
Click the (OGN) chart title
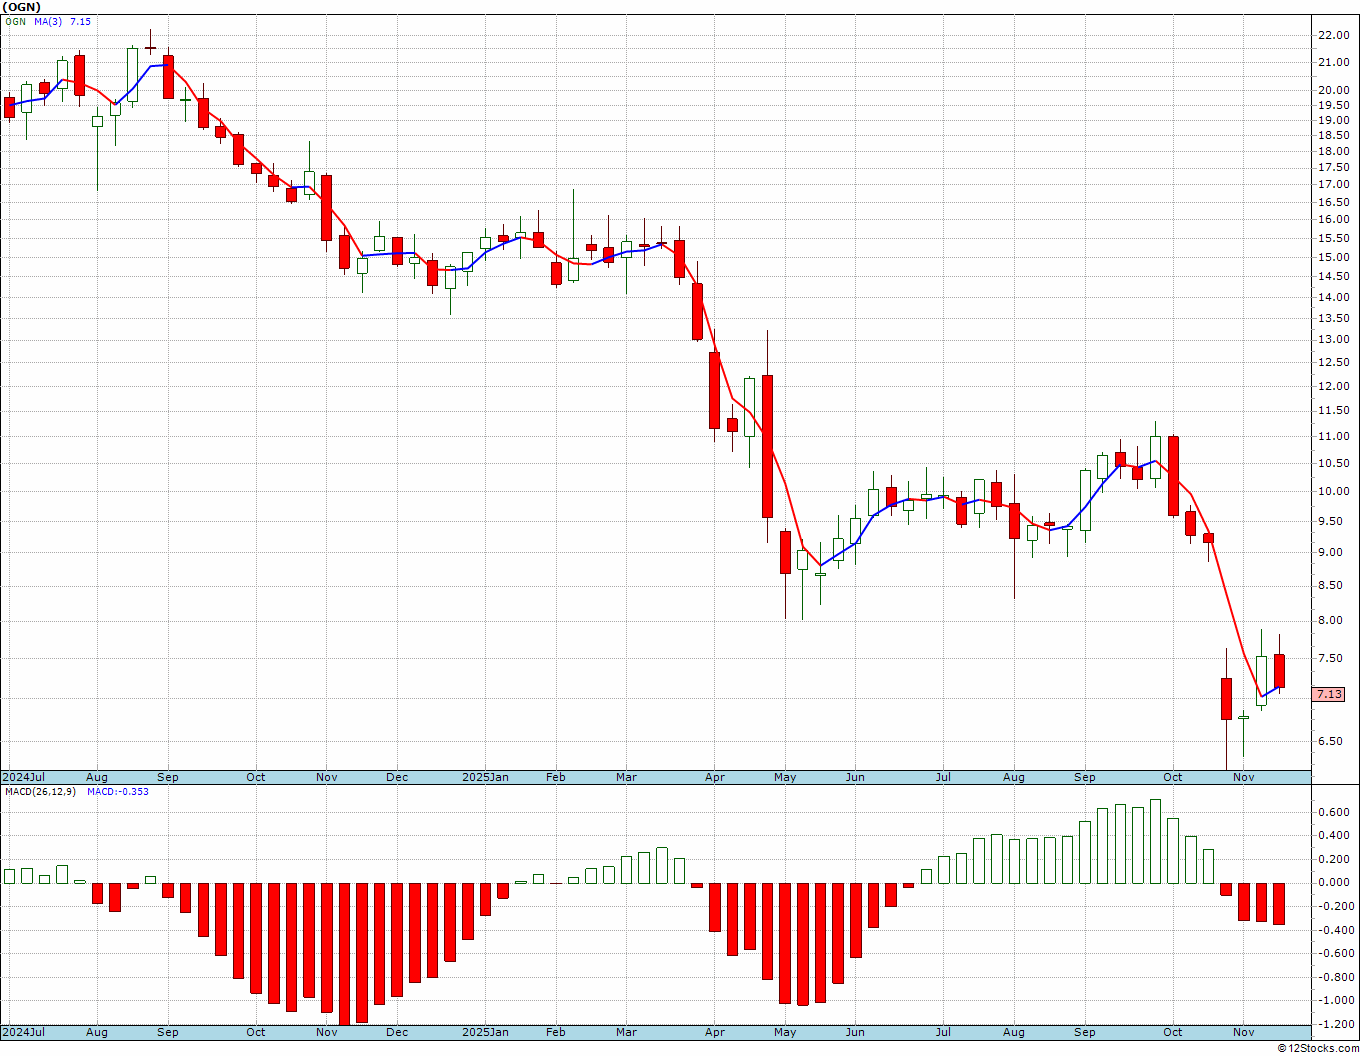click(x=21, y=7)
